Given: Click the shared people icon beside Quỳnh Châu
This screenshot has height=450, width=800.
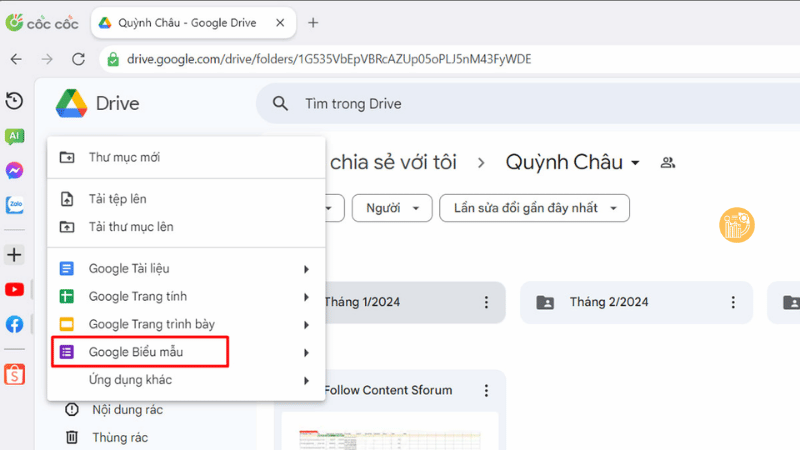Looking at the screenshot, I should (x=667, y=163).
